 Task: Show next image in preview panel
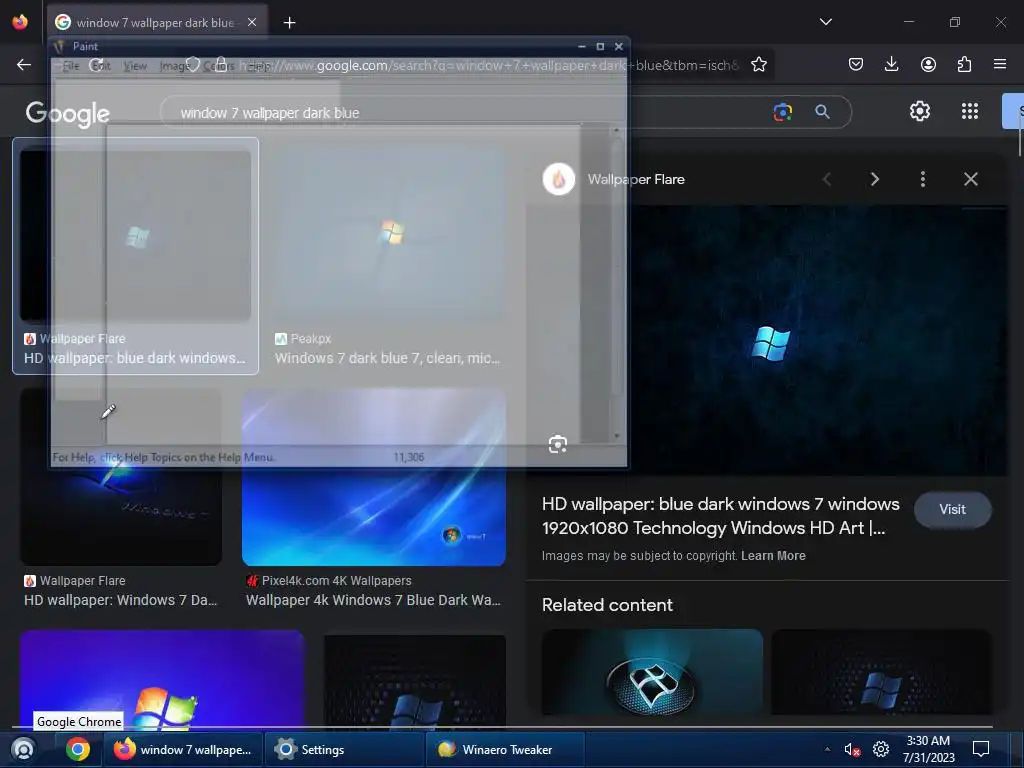tap(875, 179)
